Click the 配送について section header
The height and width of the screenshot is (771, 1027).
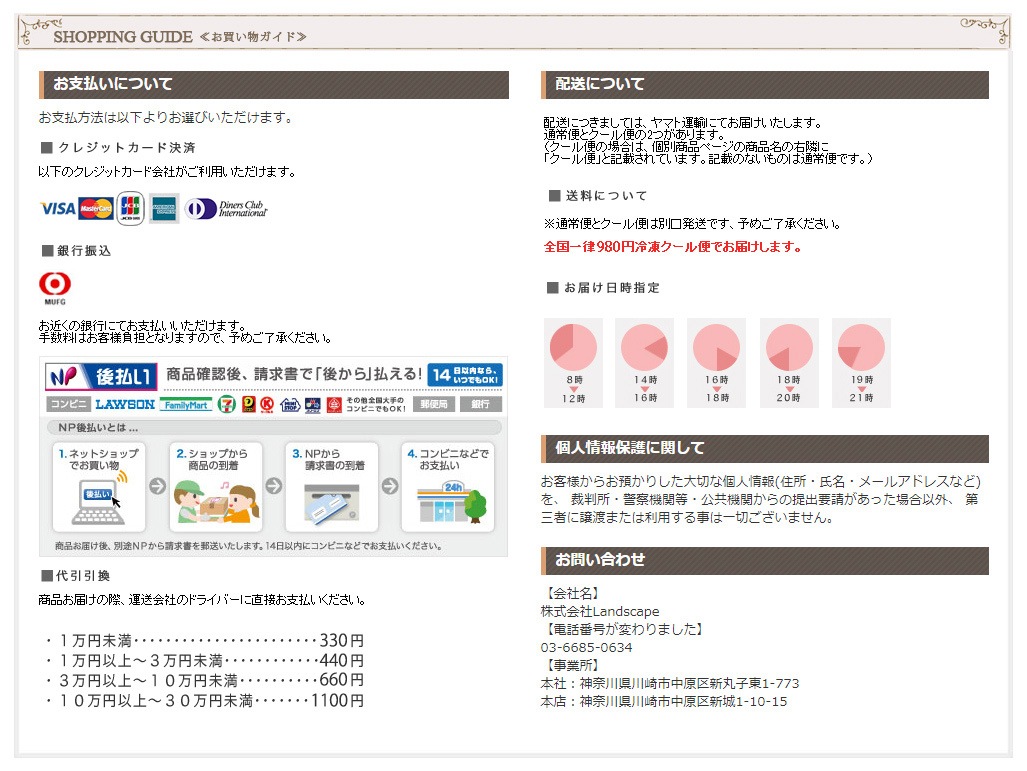(x=765, y=84)
